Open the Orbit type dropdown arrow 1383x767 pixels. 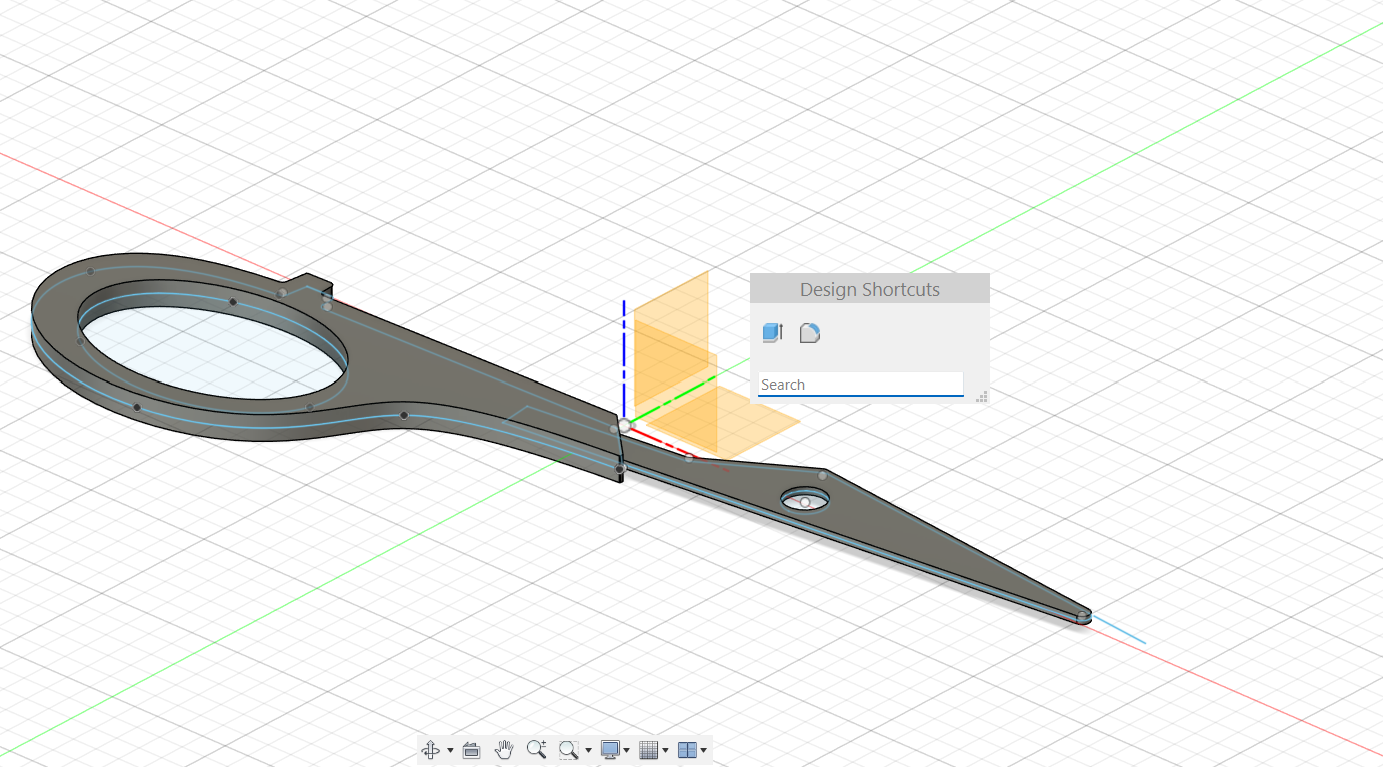pos(450,750)
